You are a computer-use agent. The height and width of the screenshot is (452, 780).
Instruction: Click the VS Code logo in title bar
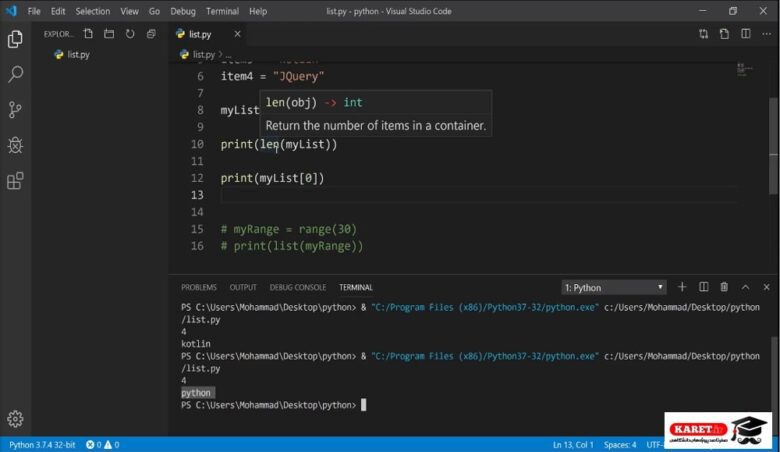coord(11,10)
